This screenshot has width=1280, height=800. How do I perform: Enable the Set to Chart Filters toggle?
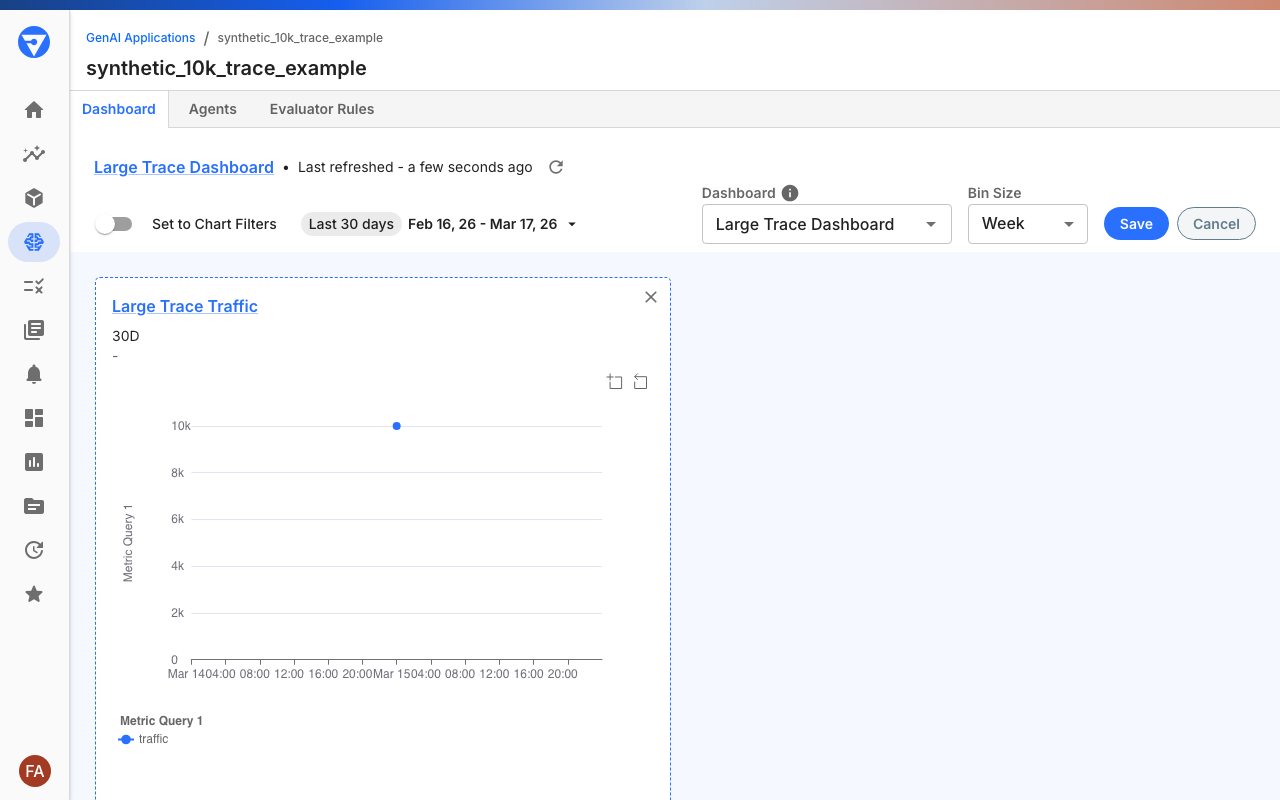pos(113,224)
